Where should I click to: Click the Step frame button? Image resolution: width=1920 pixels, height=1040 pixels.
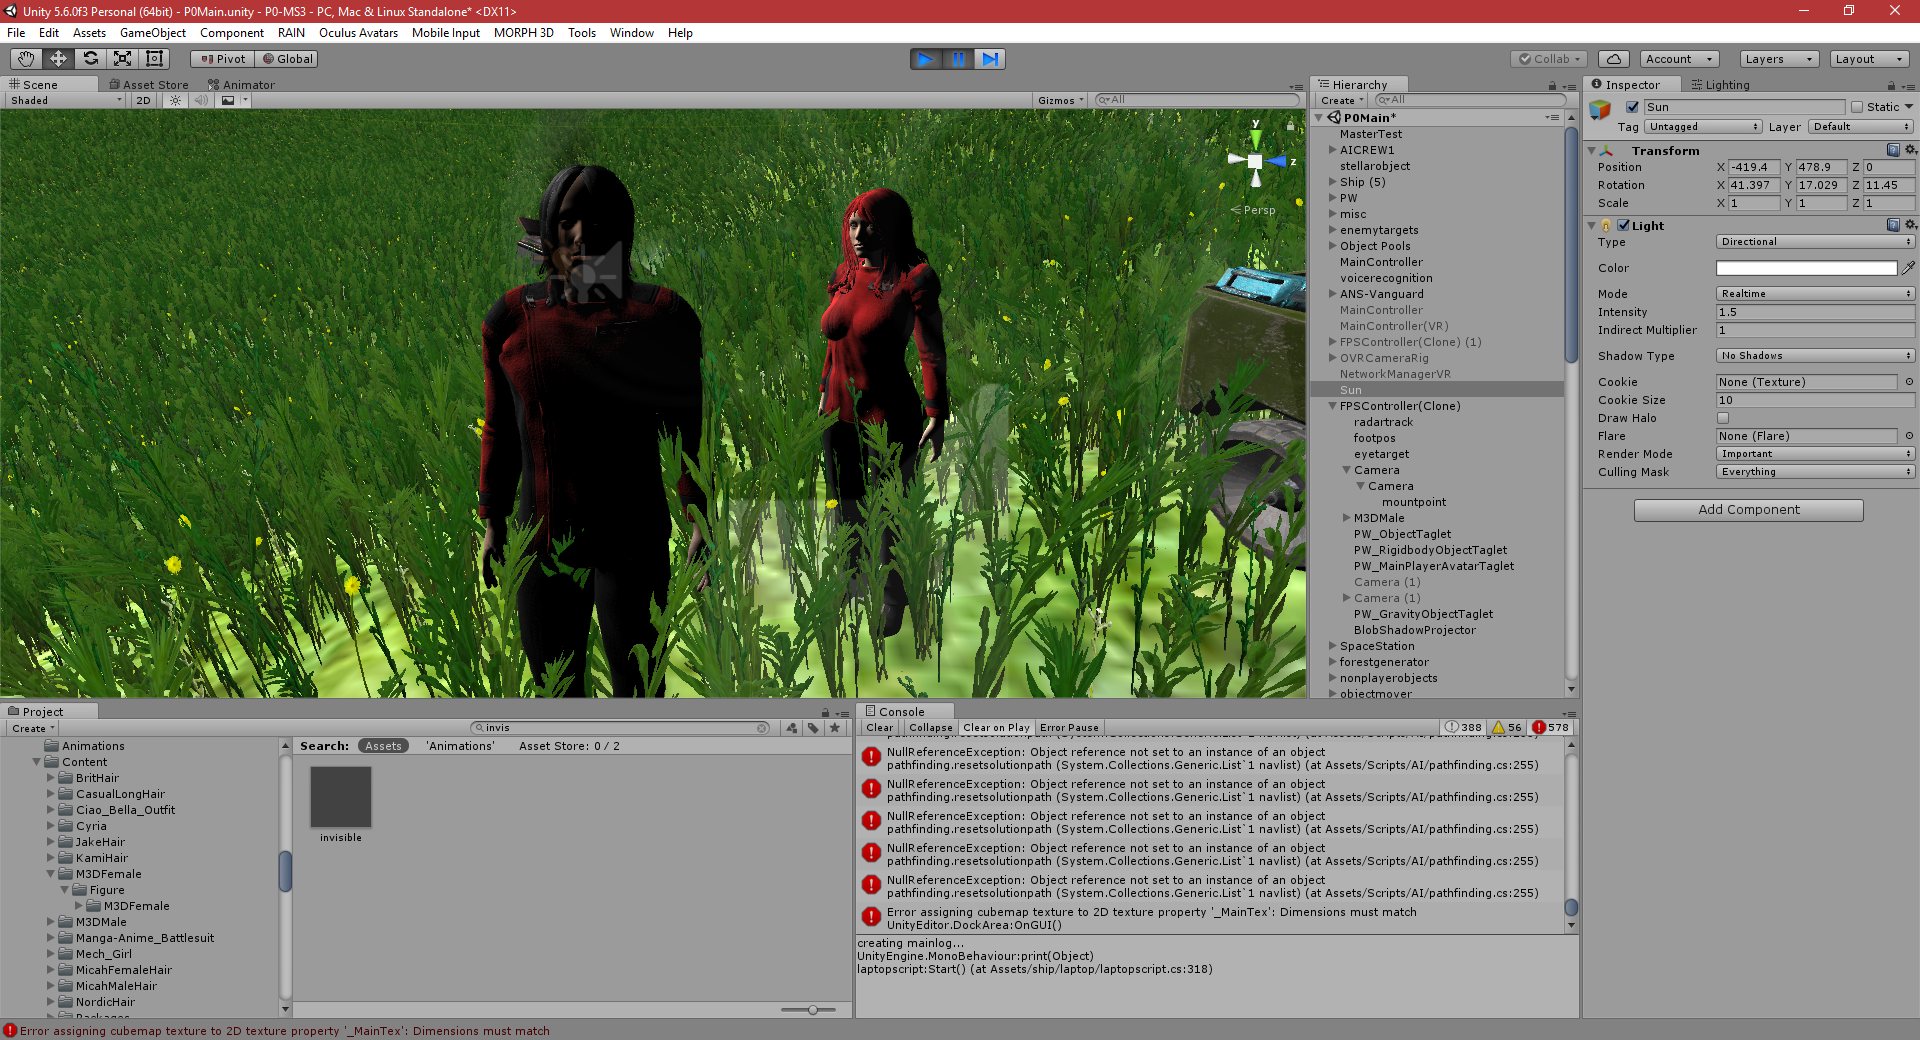point(990,59)
